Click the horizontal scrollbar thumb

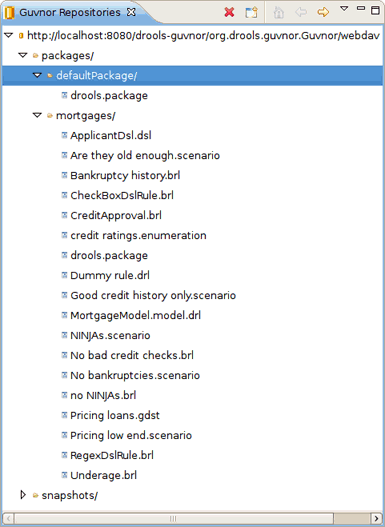click(x=174, y=518)
